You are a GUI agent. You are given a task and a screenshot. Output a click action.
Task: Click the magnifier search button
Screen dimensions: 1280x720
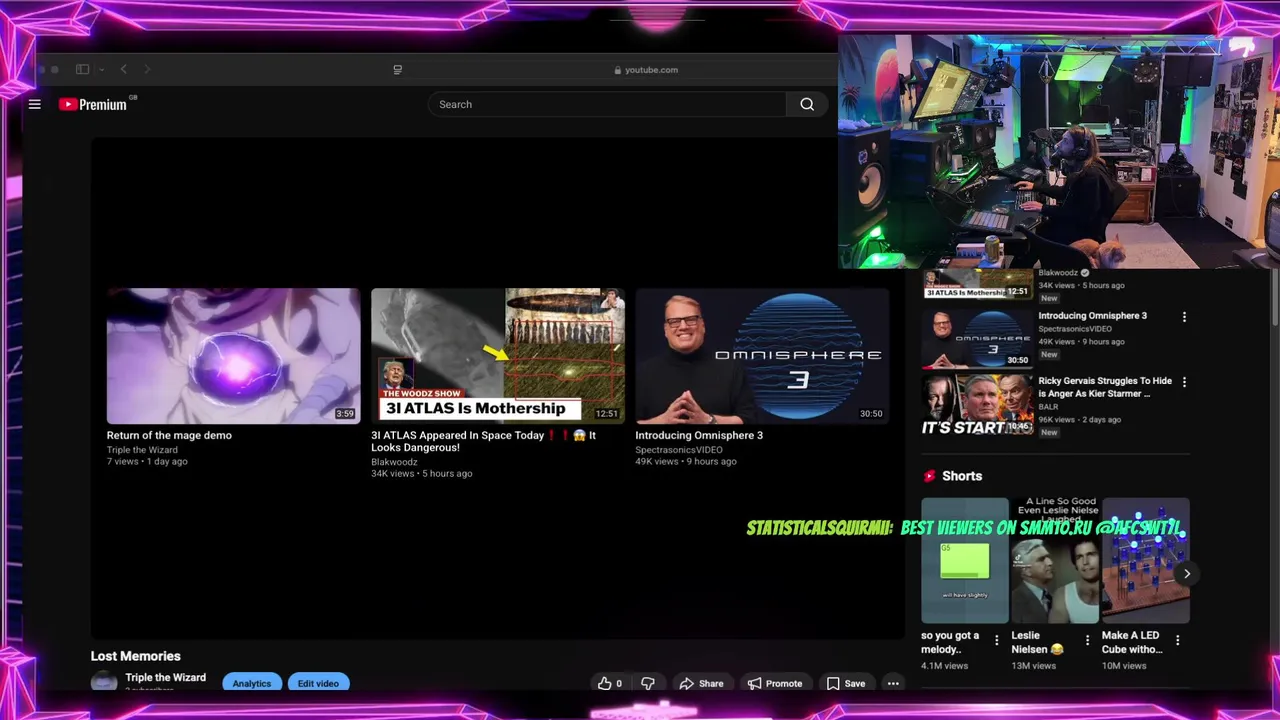click(x=807, y=104)
